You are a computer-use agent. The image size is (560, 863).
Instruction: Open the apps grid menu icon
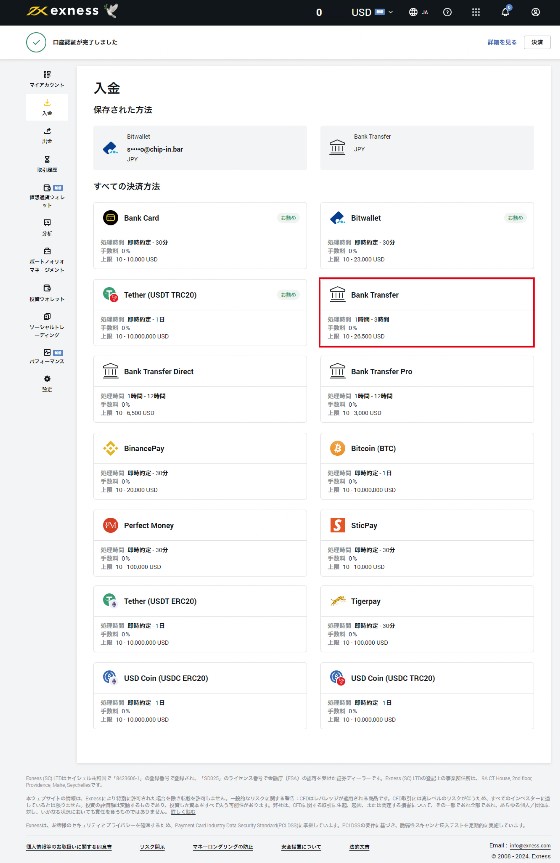tap(476, 12)
